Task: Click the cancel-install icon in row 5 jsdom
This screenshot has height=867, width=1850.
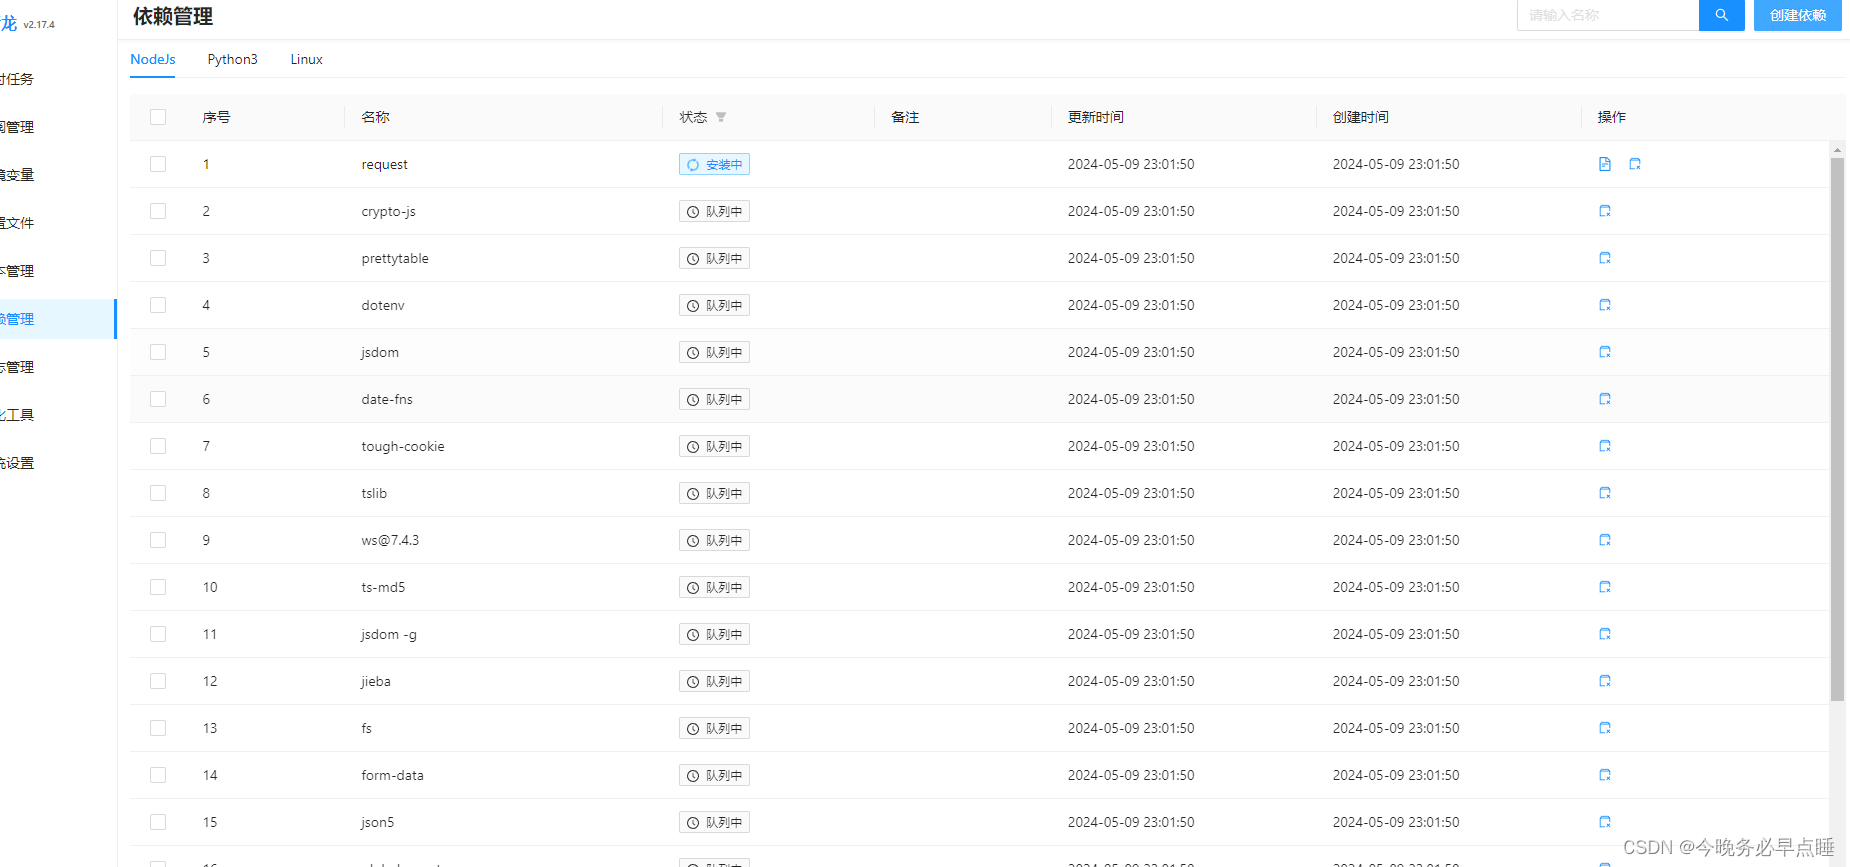Action: point(1604,352)
